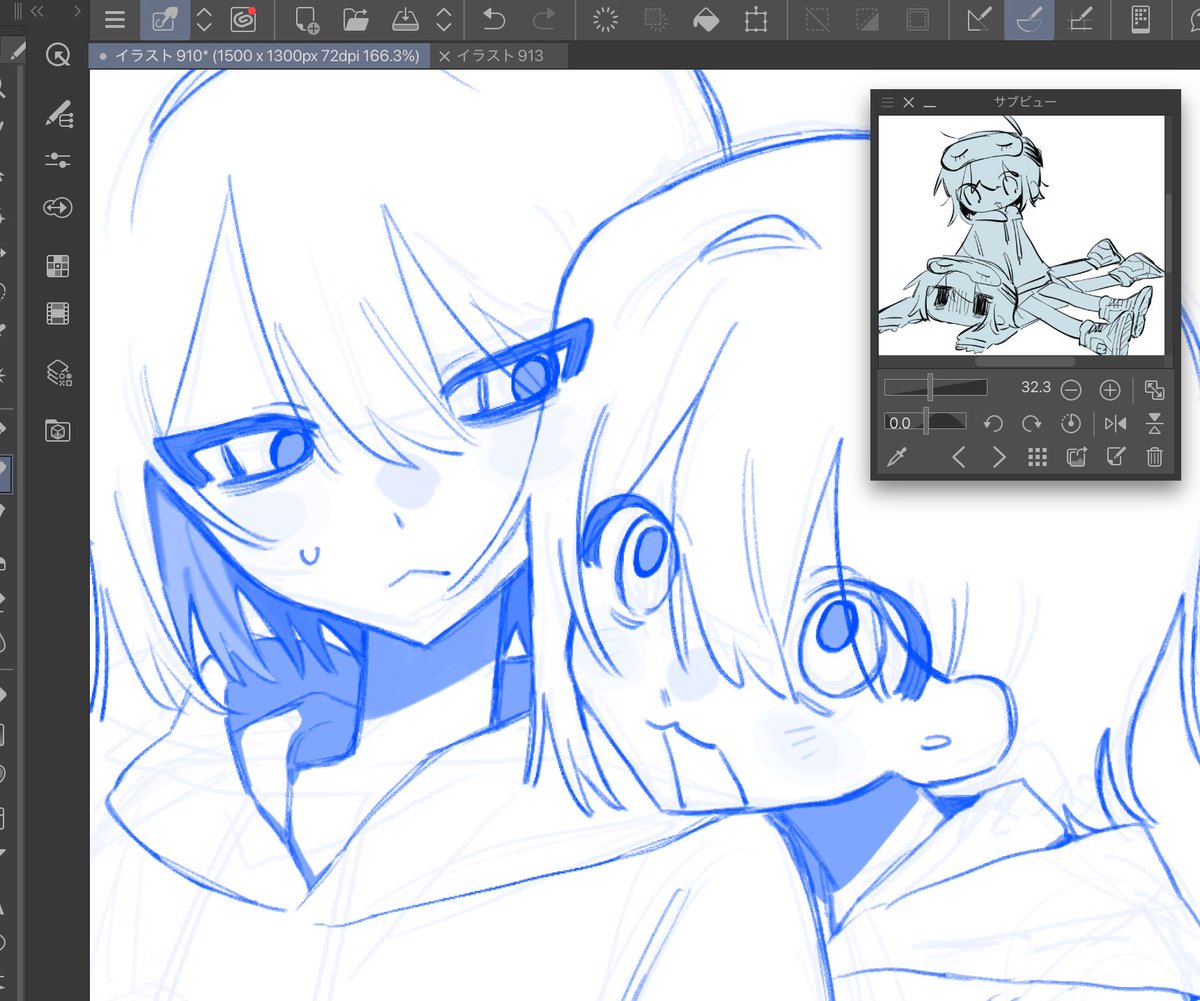This screenshot has height=1001, width=1200.
Task: Go to next image in Sub View
Action: pyautogui.click(x=998, y=458)
